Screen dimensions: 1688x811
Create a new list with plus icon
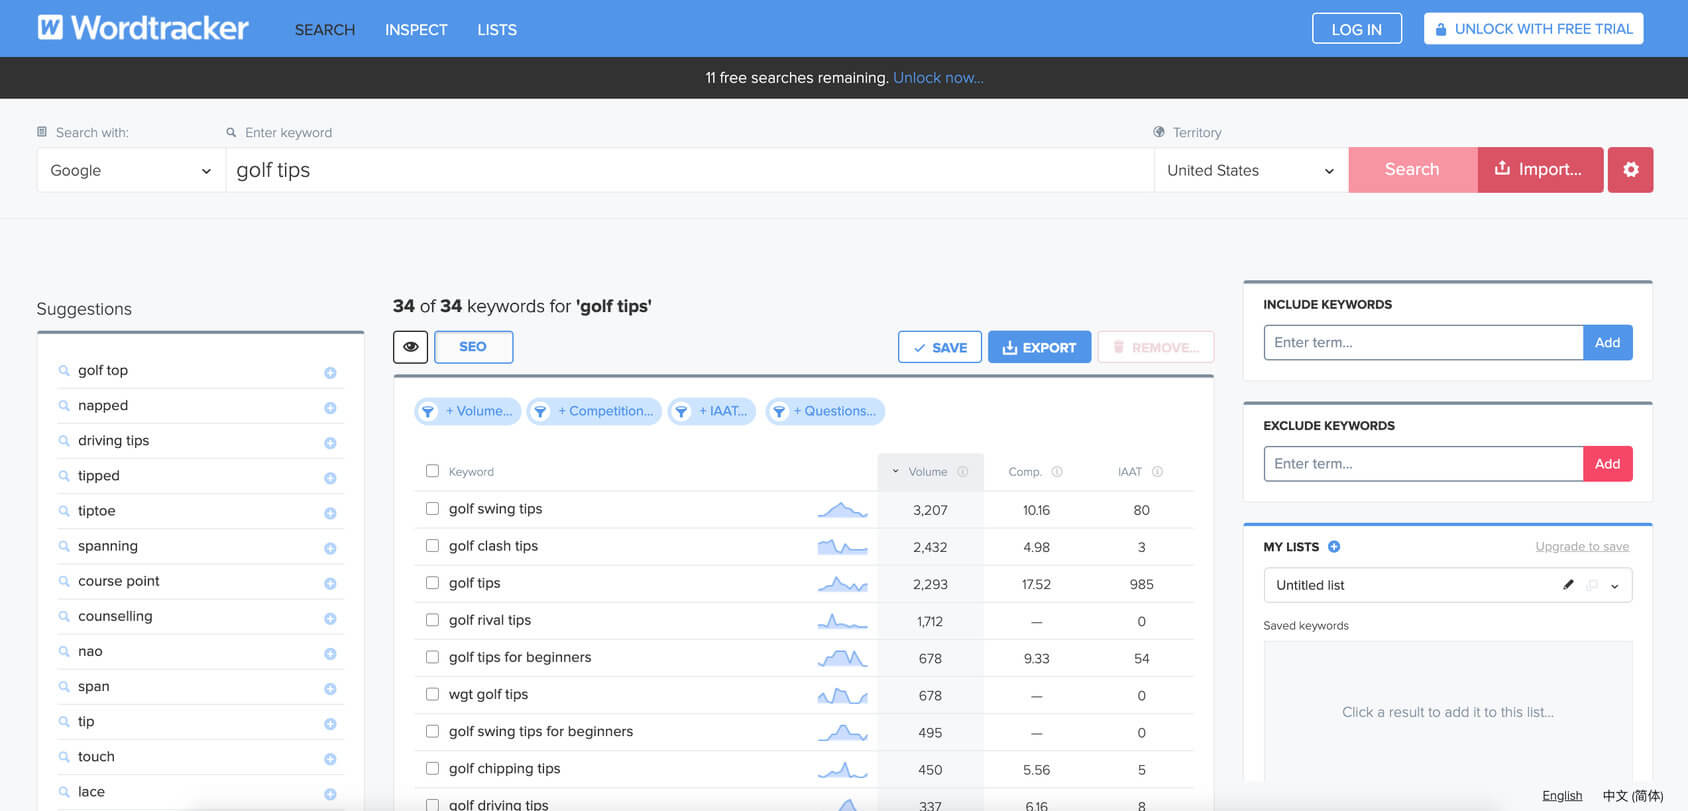tap(1334, 547)
